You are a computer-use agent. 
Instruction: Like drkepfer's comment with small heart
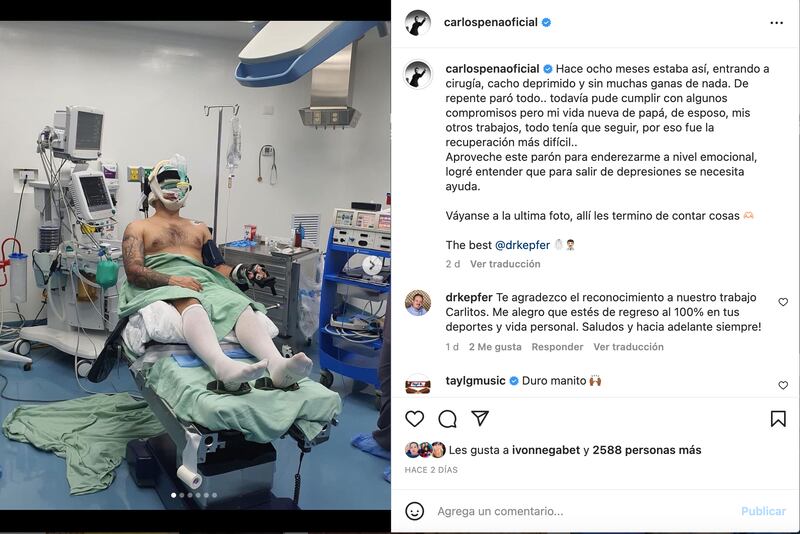point(783,302)
